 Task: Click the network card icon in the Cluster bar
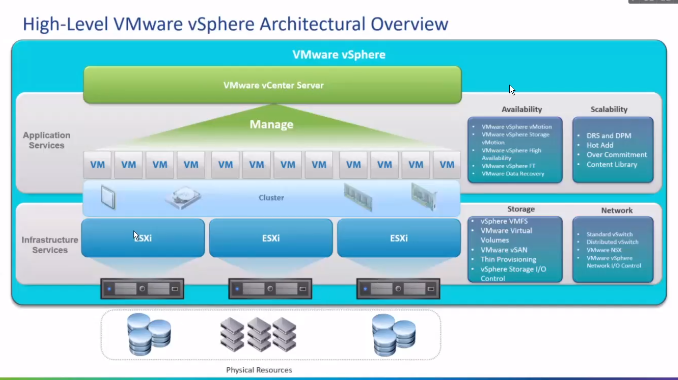pyautogui.click(x=424, y=197)
